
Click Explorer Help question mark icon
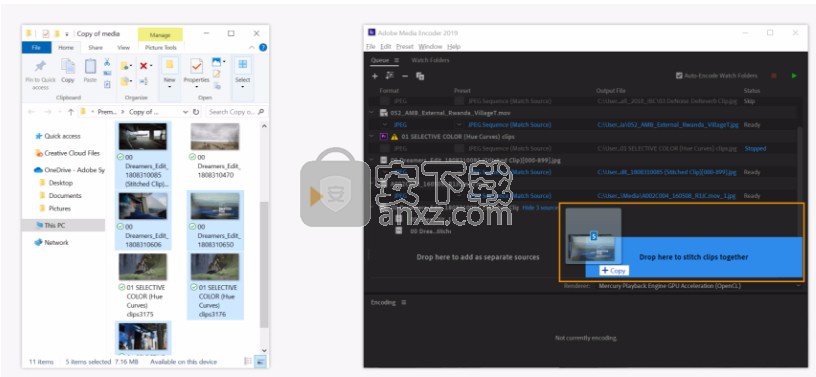pos(263,47)
